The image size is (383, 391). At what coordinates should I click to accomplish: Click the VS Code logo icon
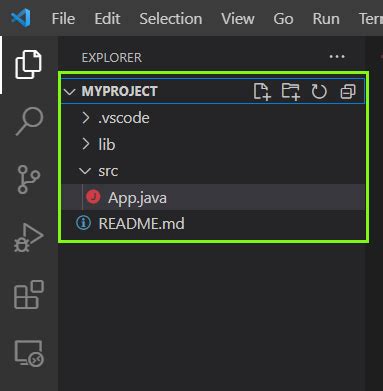[21, 18]
